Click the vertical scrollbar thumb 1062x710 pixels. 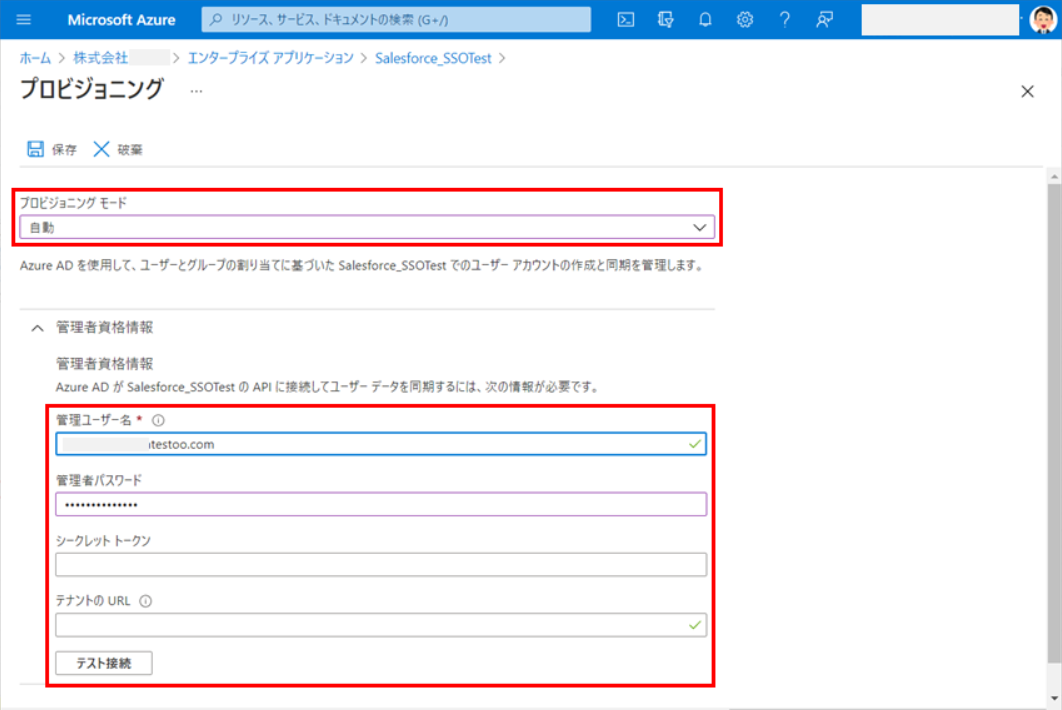(1055, 423)
